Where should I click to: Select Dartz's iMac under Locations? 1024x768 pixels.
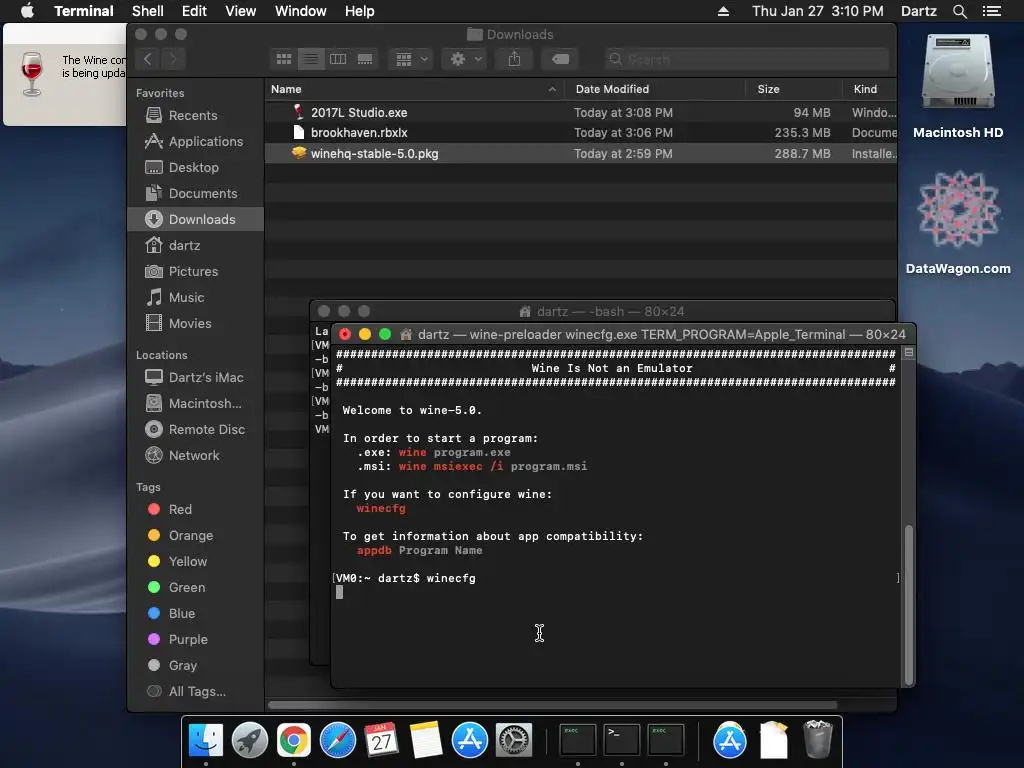196,377
